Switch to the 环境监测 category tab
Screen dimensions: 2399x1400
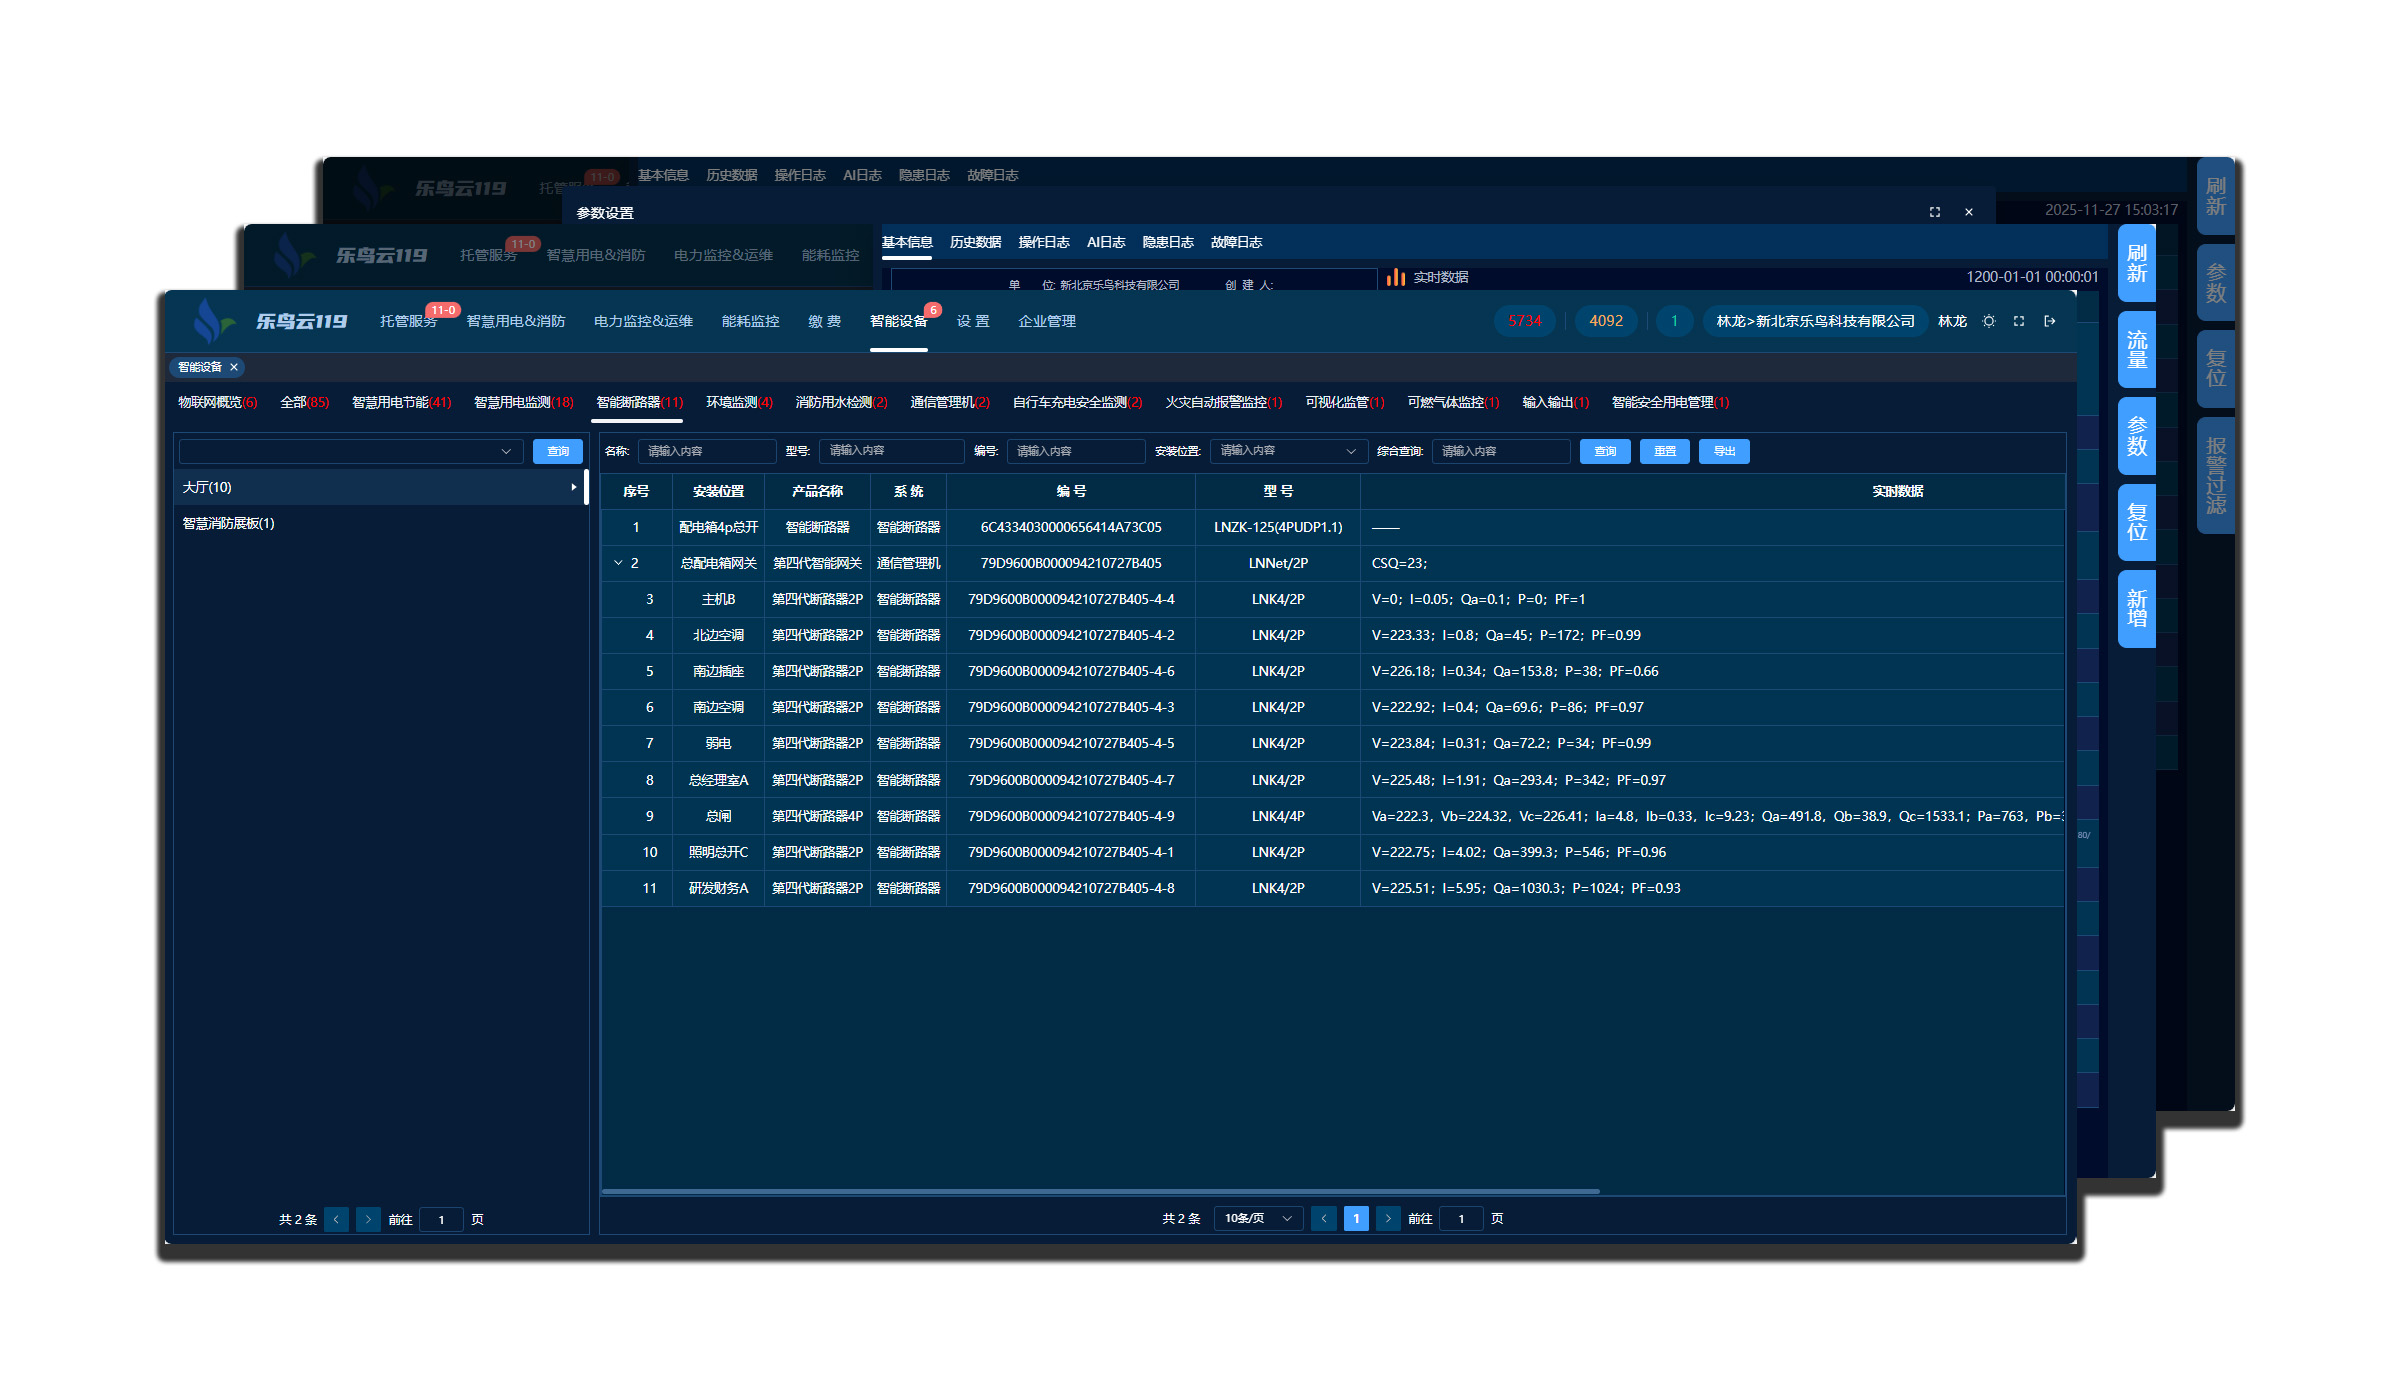click(x=738, y=402)
